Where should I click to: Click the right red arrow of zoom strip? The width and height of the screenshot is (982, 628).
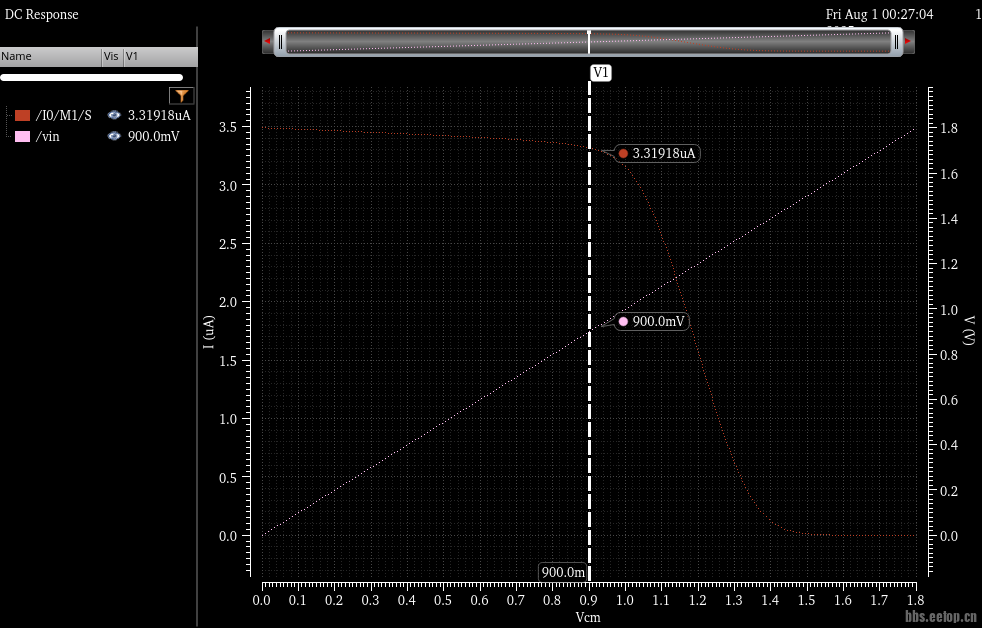point(909,41)
